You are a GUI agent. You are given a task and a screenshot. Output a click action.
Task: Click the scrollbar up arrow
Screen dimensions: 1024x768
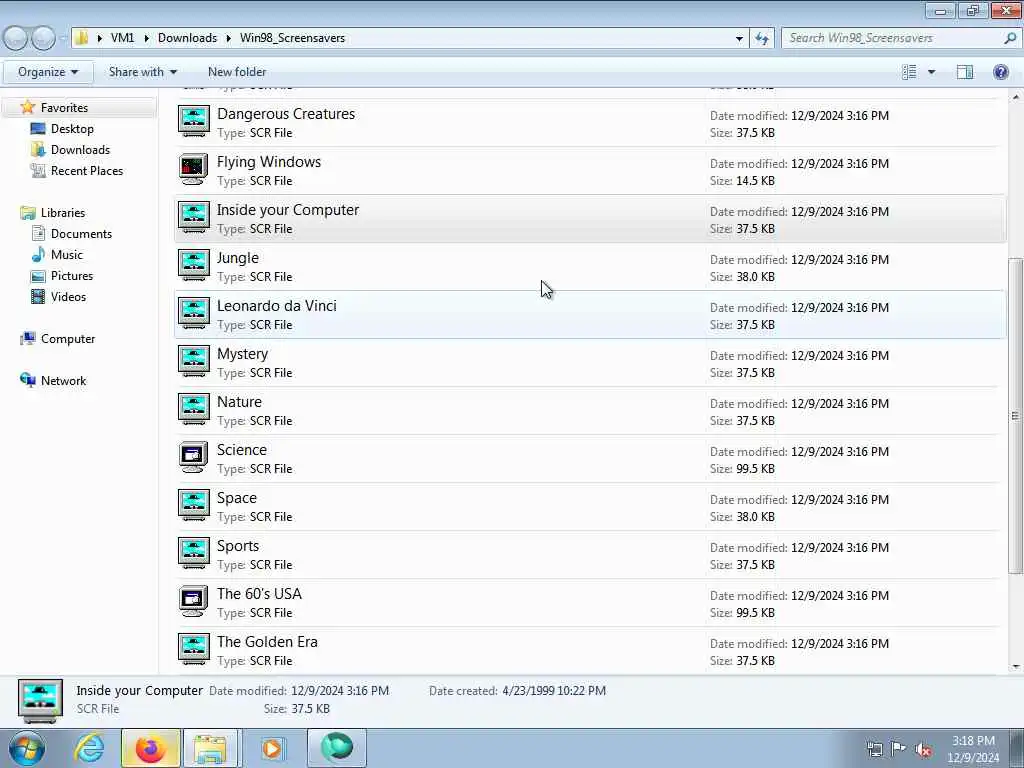1015,97
